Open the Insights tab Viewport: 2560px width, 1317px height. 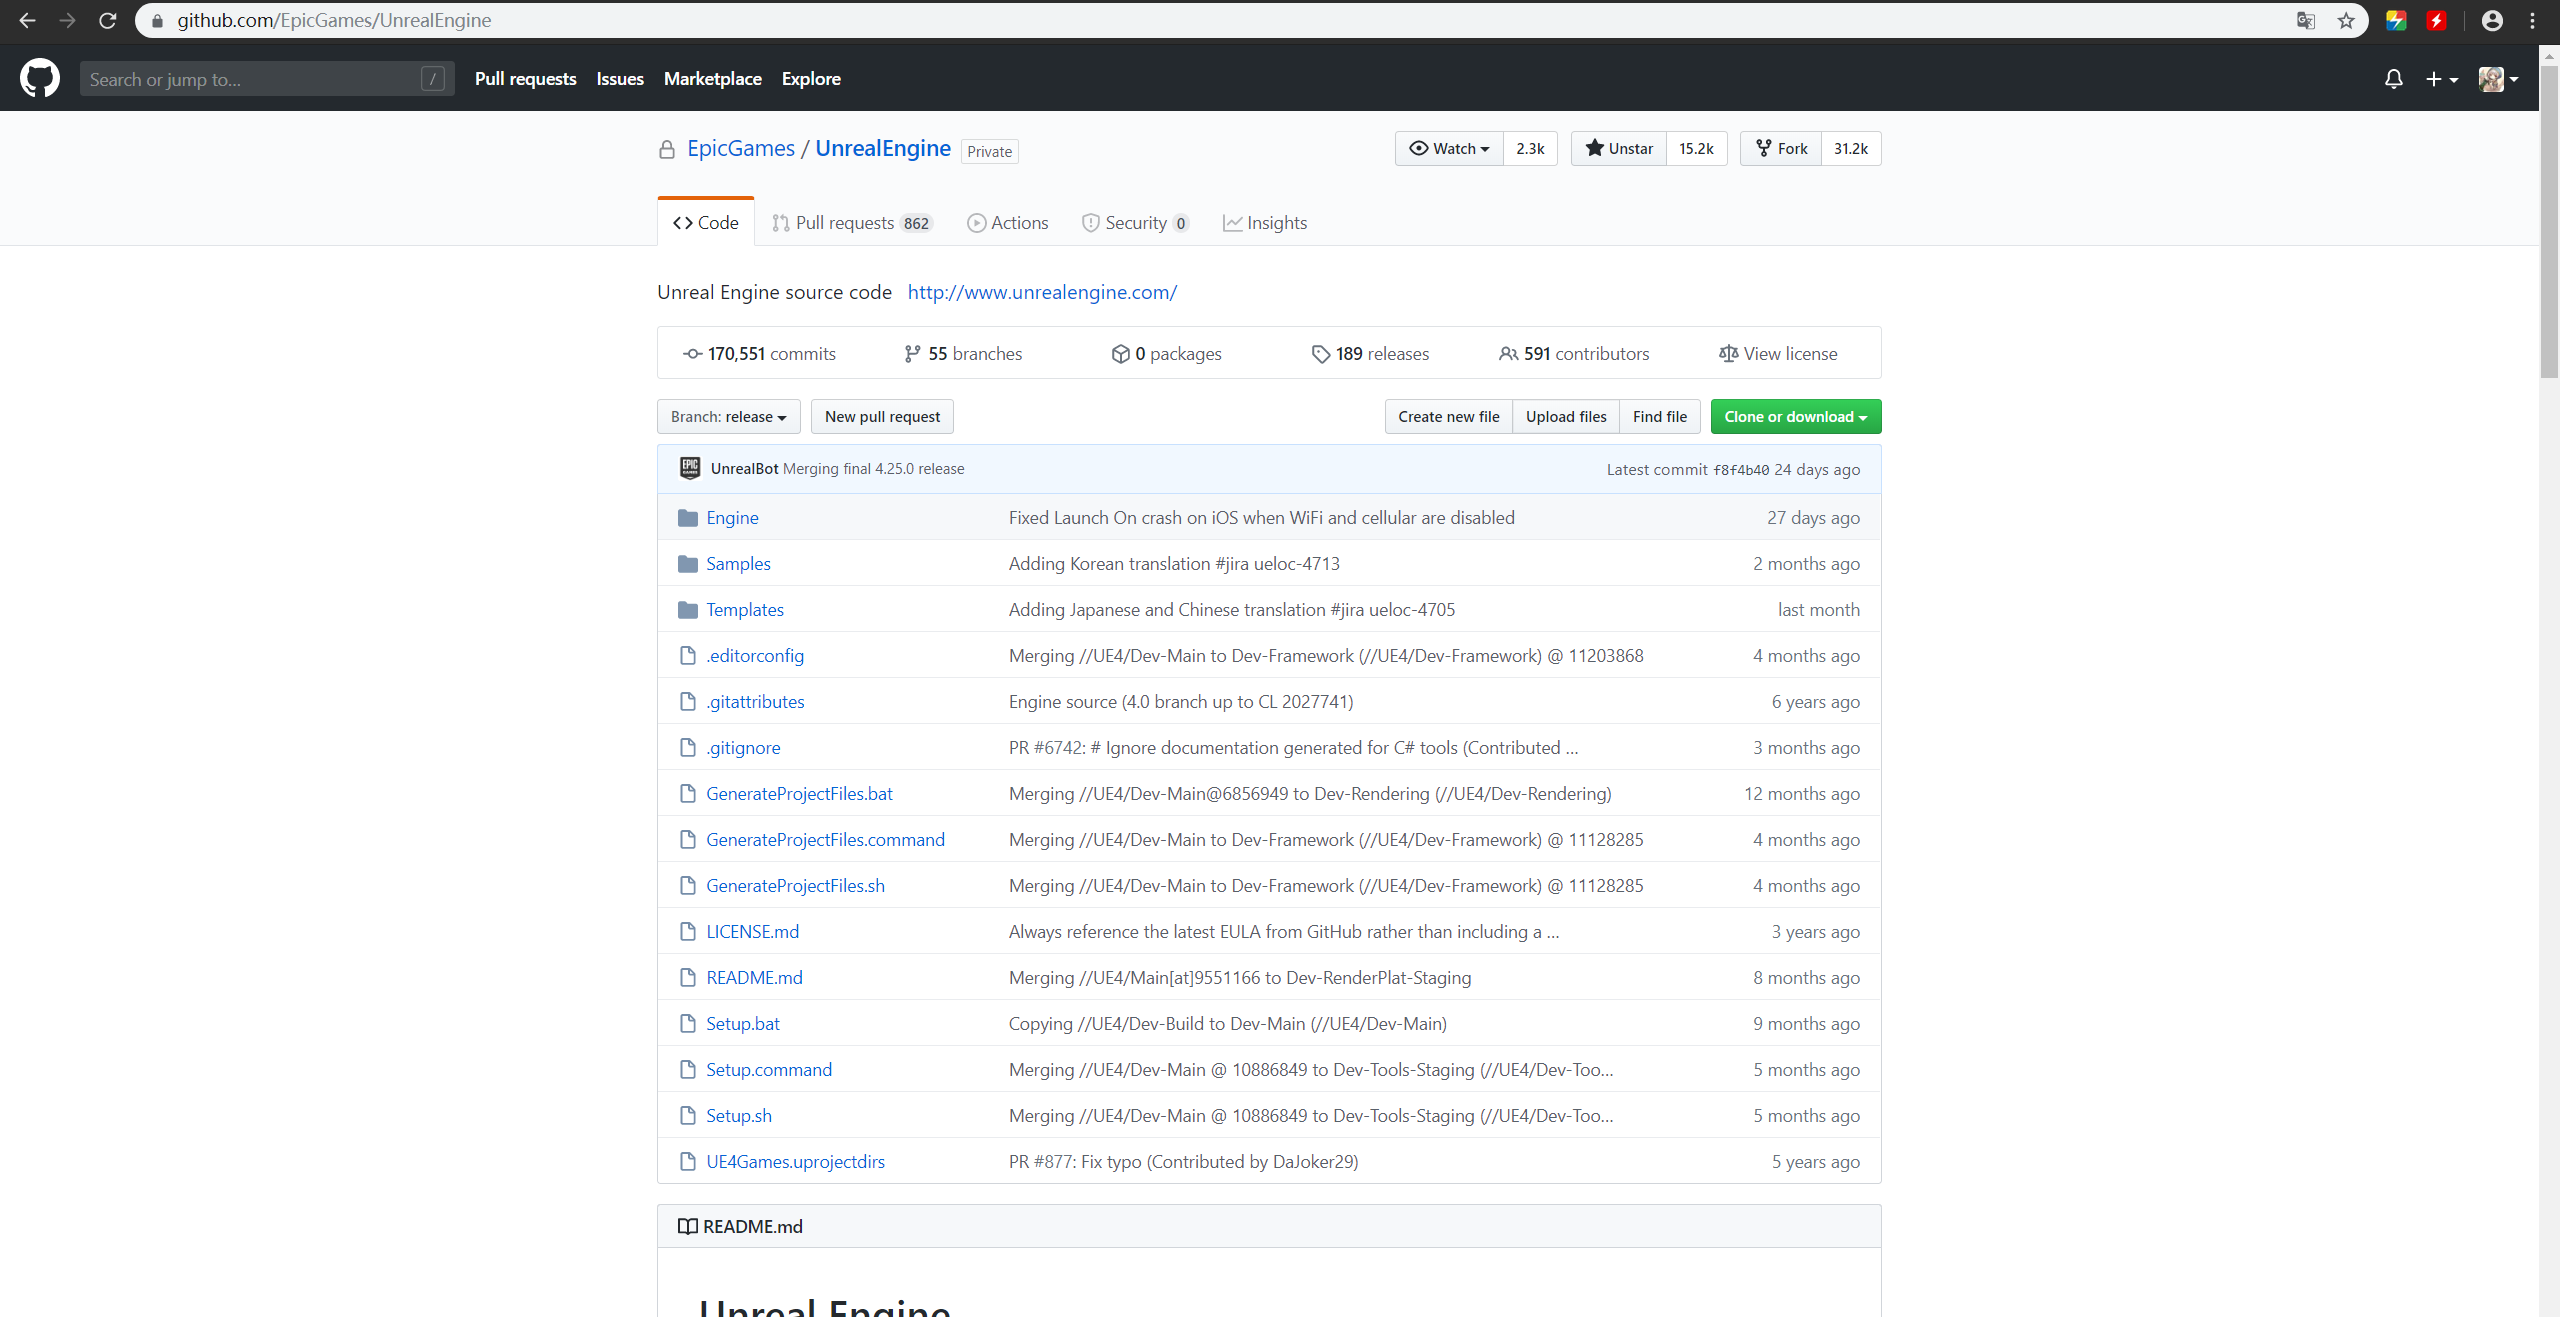pyautogui.click(x=1265, y=223)
